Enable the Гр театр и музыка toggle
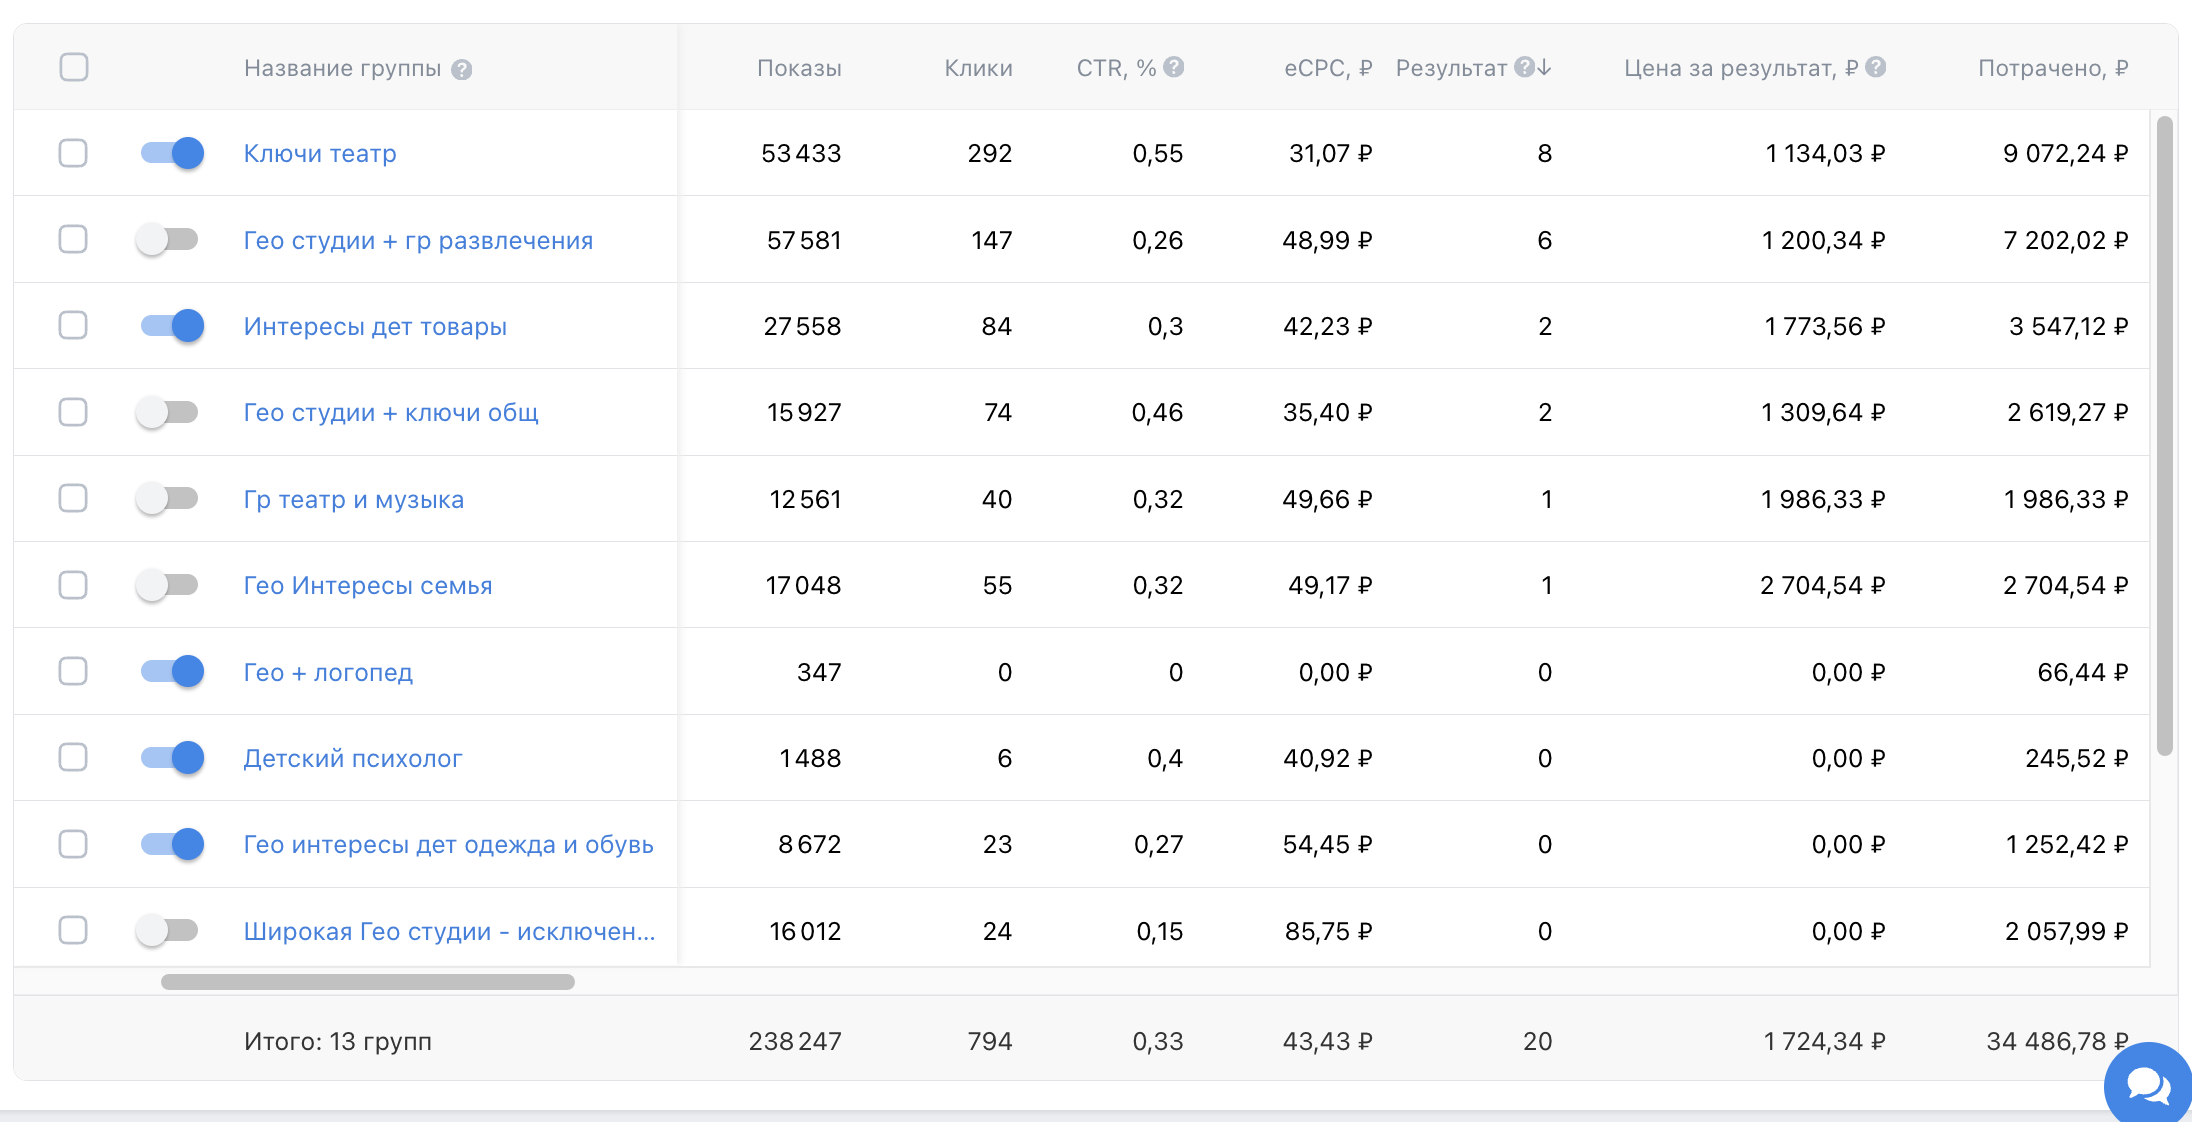The image size is (2192, 1122). [168, 498]
